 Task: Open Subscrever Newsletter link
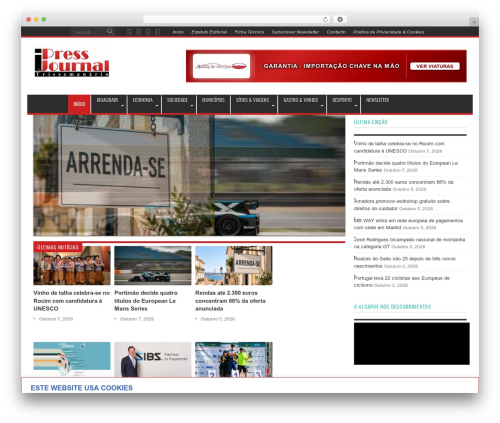(295, 32)
